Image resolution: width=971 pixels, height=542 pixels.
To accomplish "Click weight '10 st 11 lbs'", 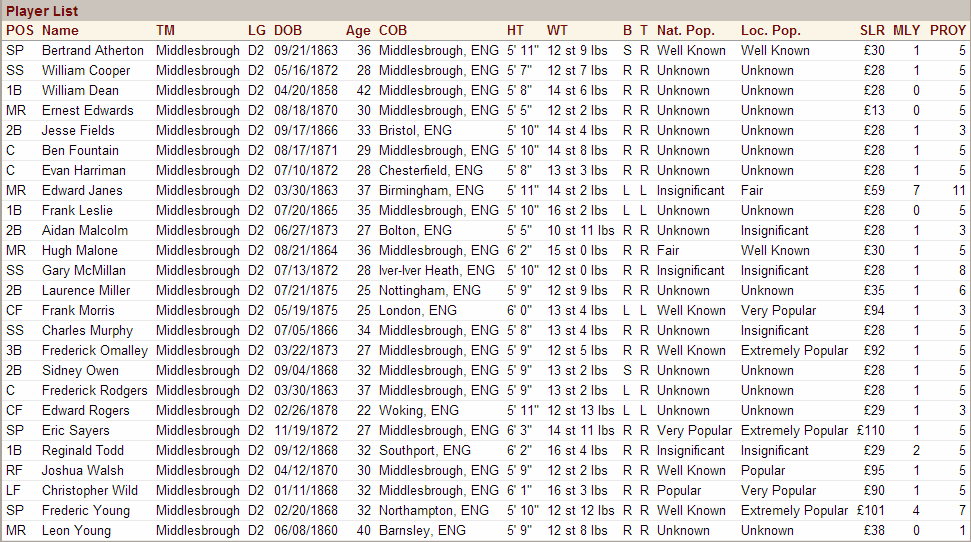I will pos(580,230).
